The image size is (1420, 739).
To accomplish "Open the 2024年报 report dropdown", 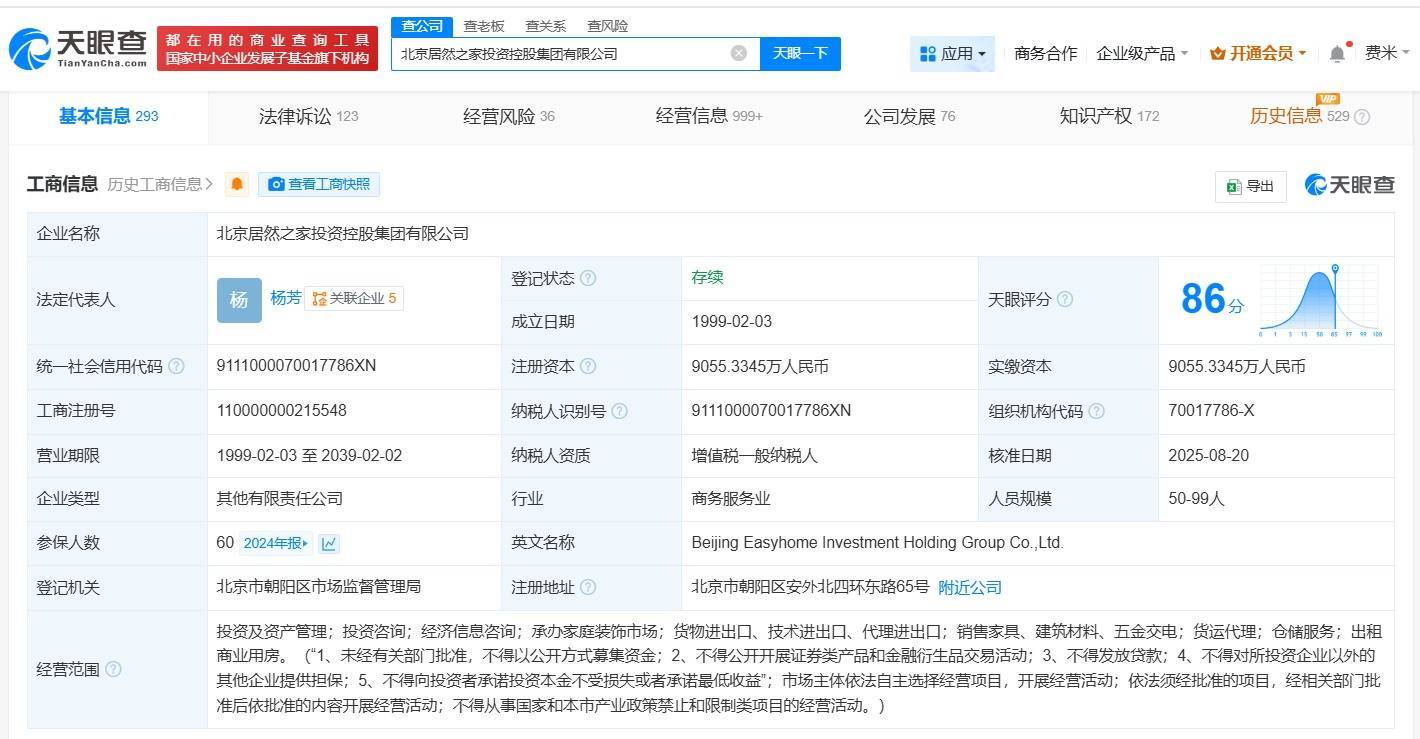I will tap(277, 543).
